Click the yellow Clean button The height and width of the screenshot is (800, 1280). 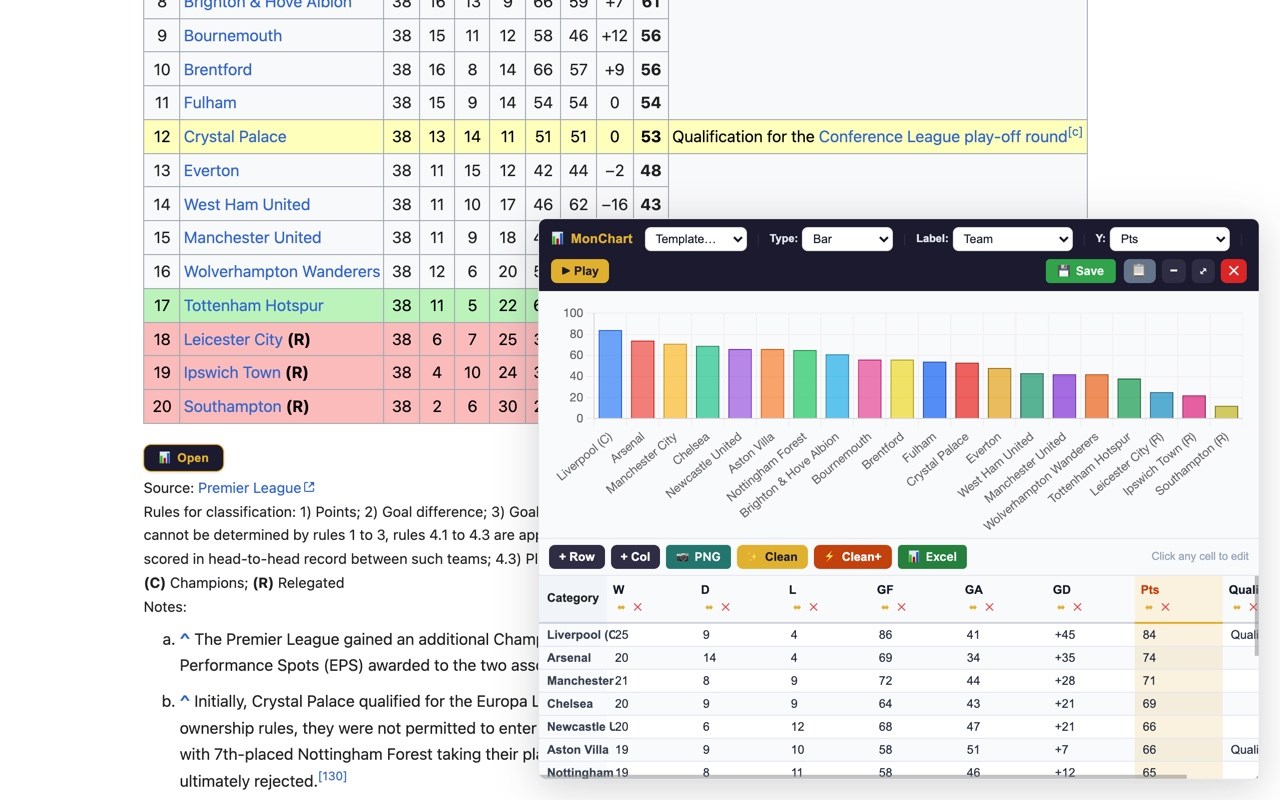[x=773, y=557]
